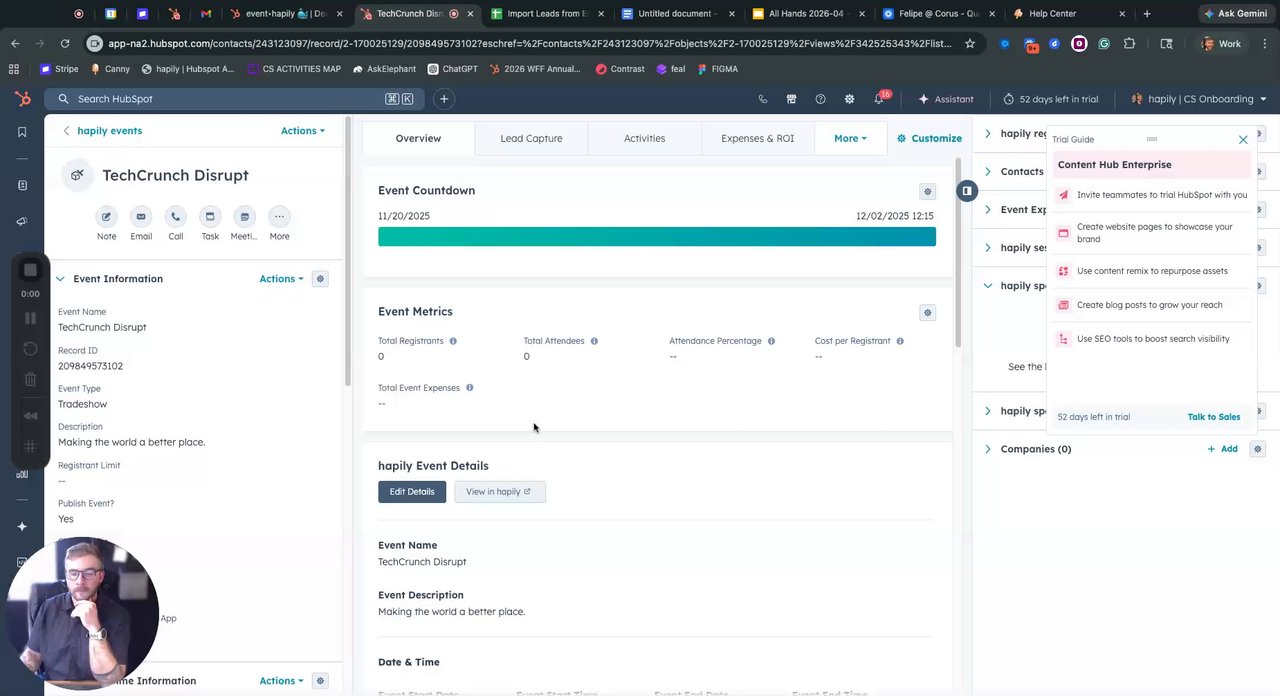Close the Trial Guide panel
Screen dimensions: 1280x696
1243,140
